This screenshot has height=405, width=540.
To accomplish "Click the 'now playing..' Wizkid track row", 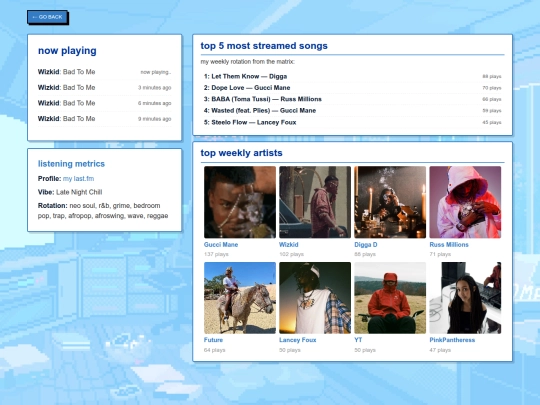I will tap(104, 72).
